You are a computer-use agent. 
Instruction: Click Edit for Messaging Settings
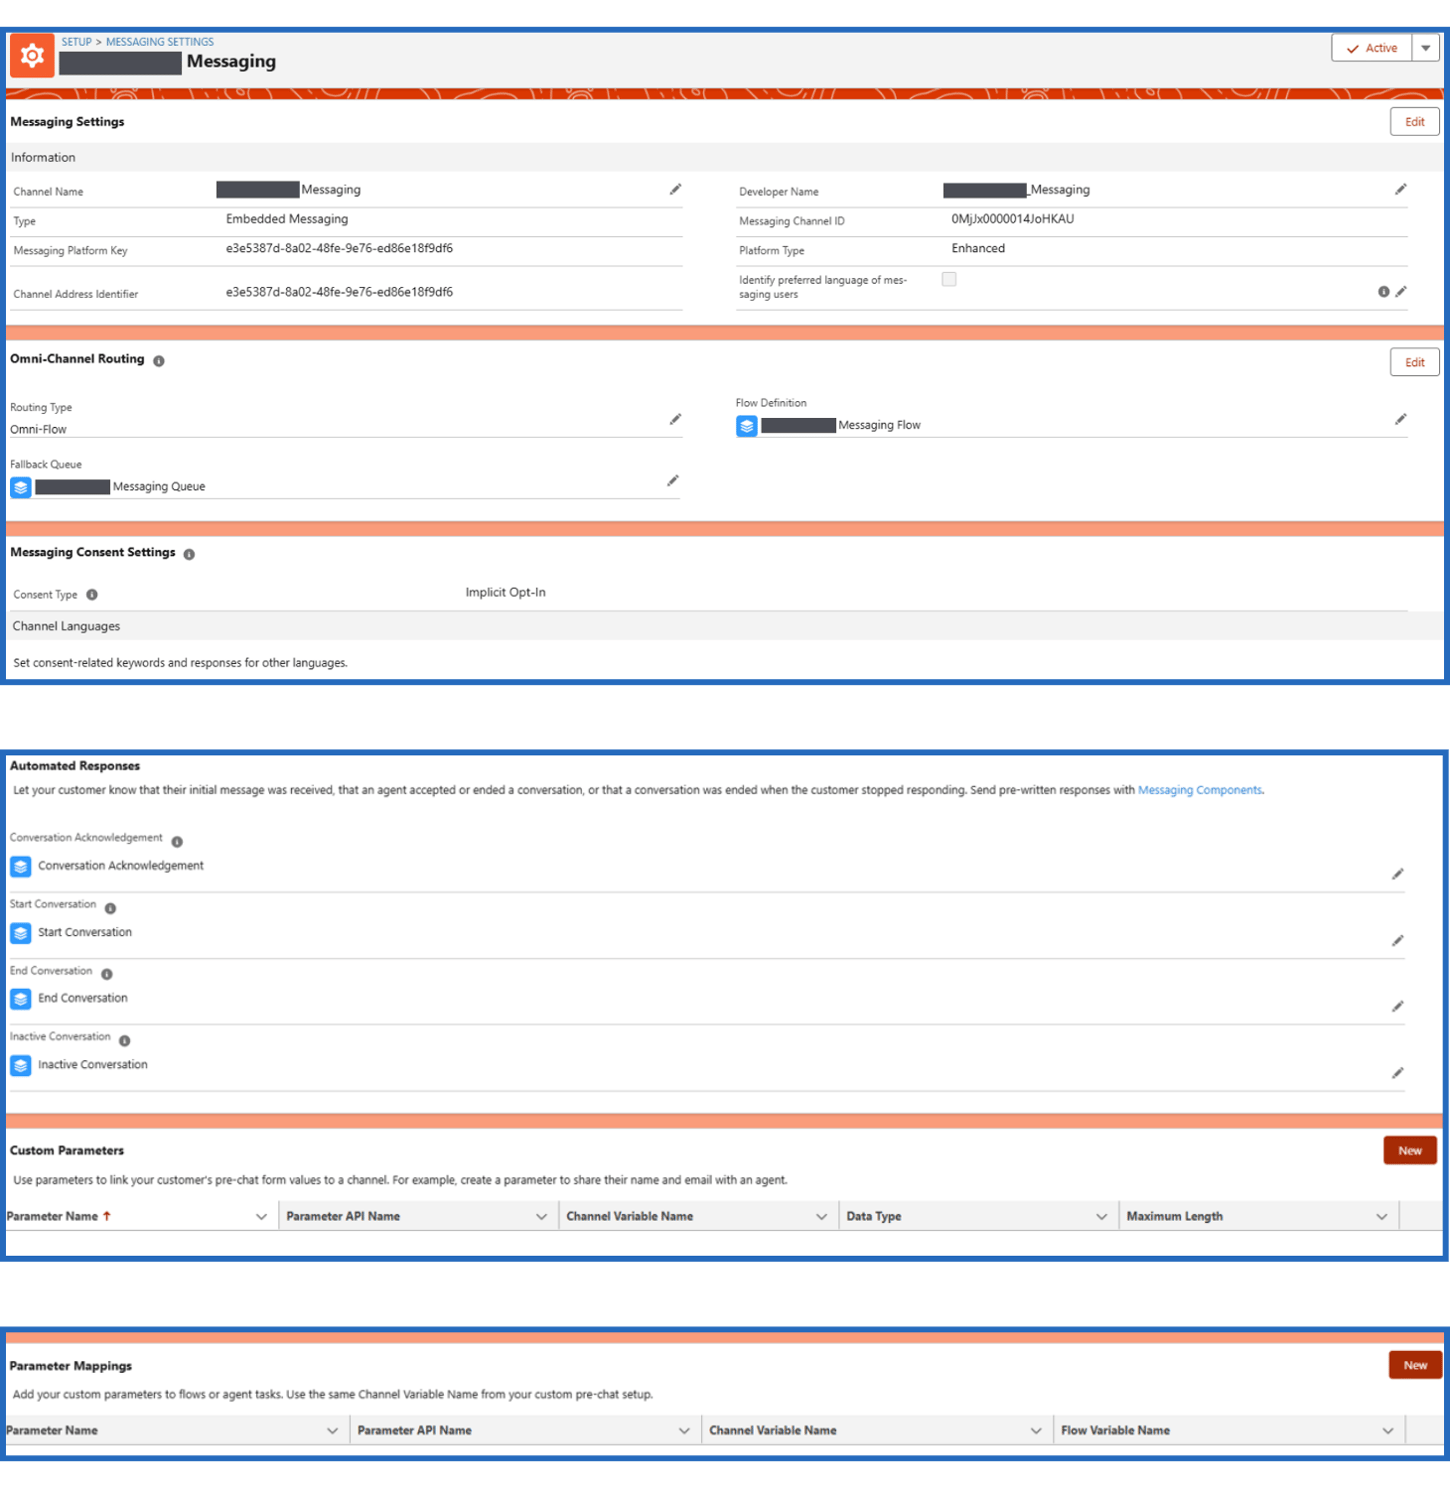coord(1414,121)
